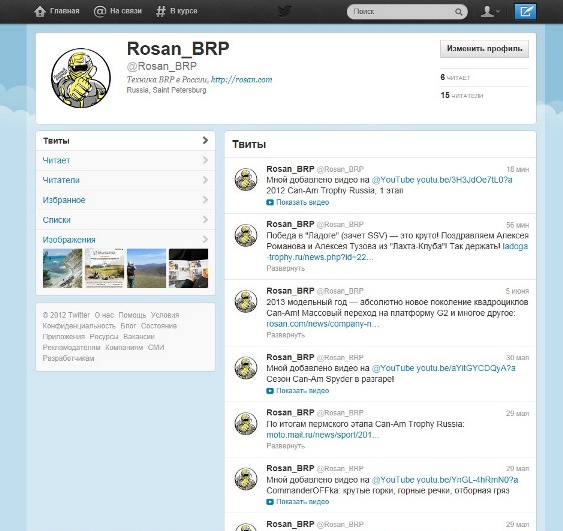Click in the Поиск search field
This screenshot has width=563, height=531.
point(407,12)
